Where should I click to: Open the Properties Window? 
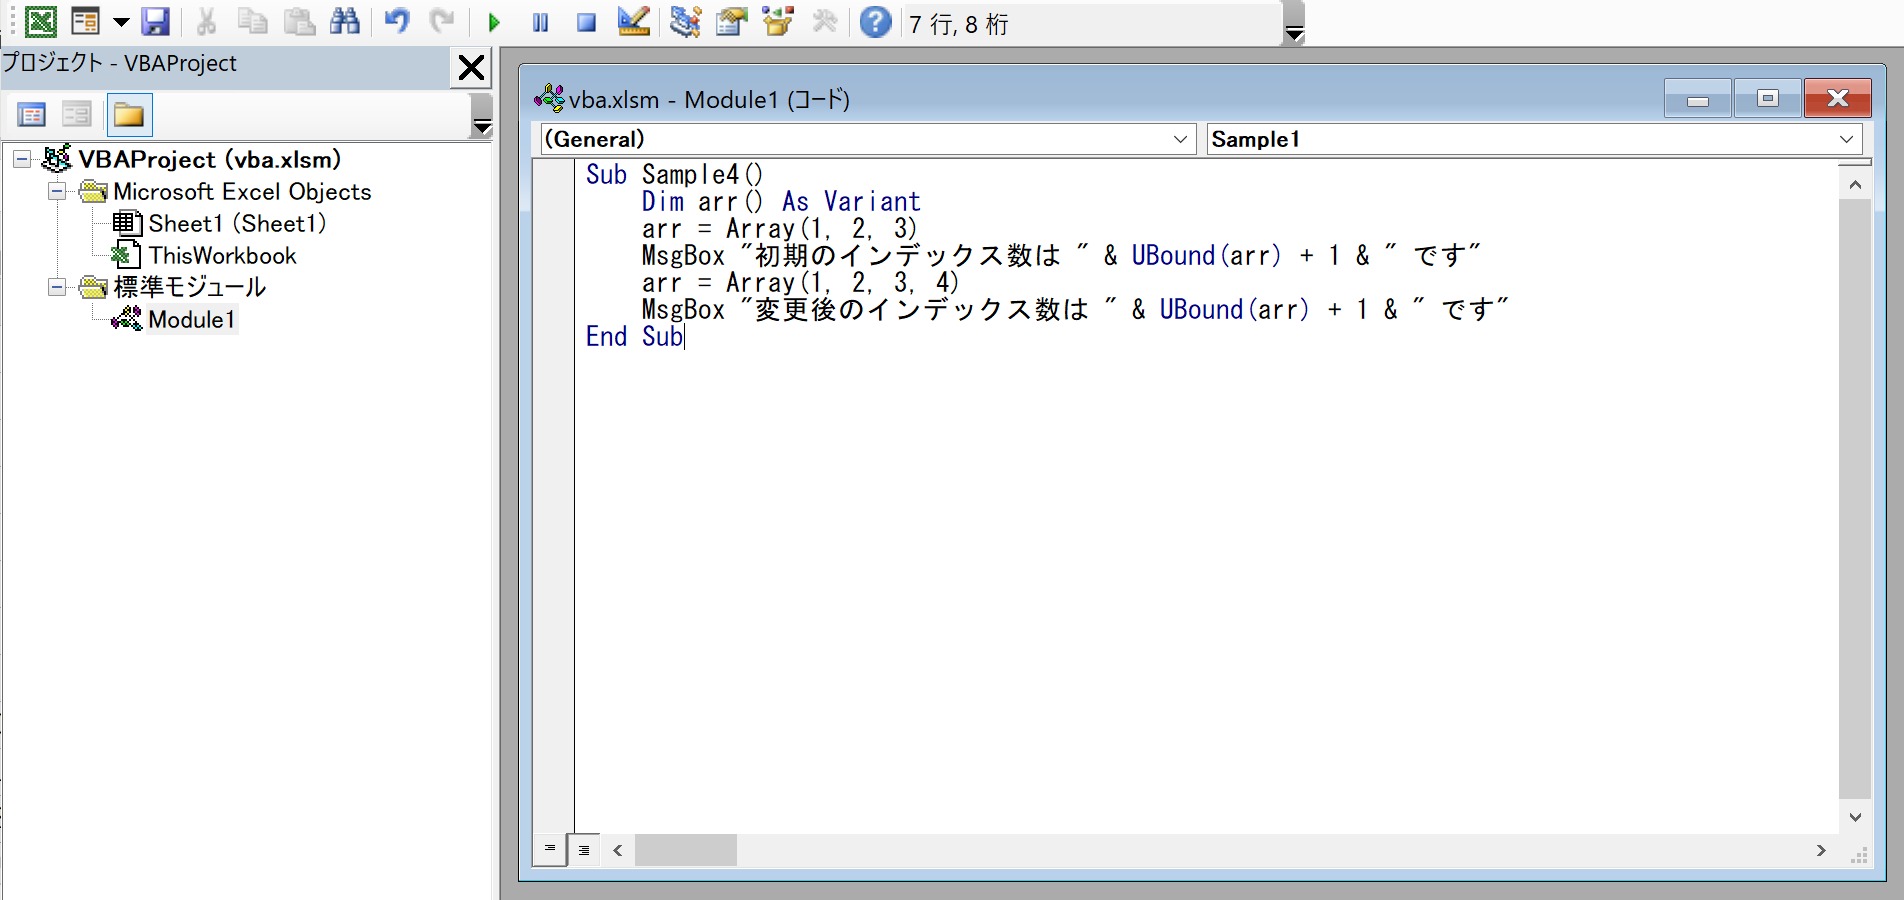pyautogui.click(x=731, y=21)
